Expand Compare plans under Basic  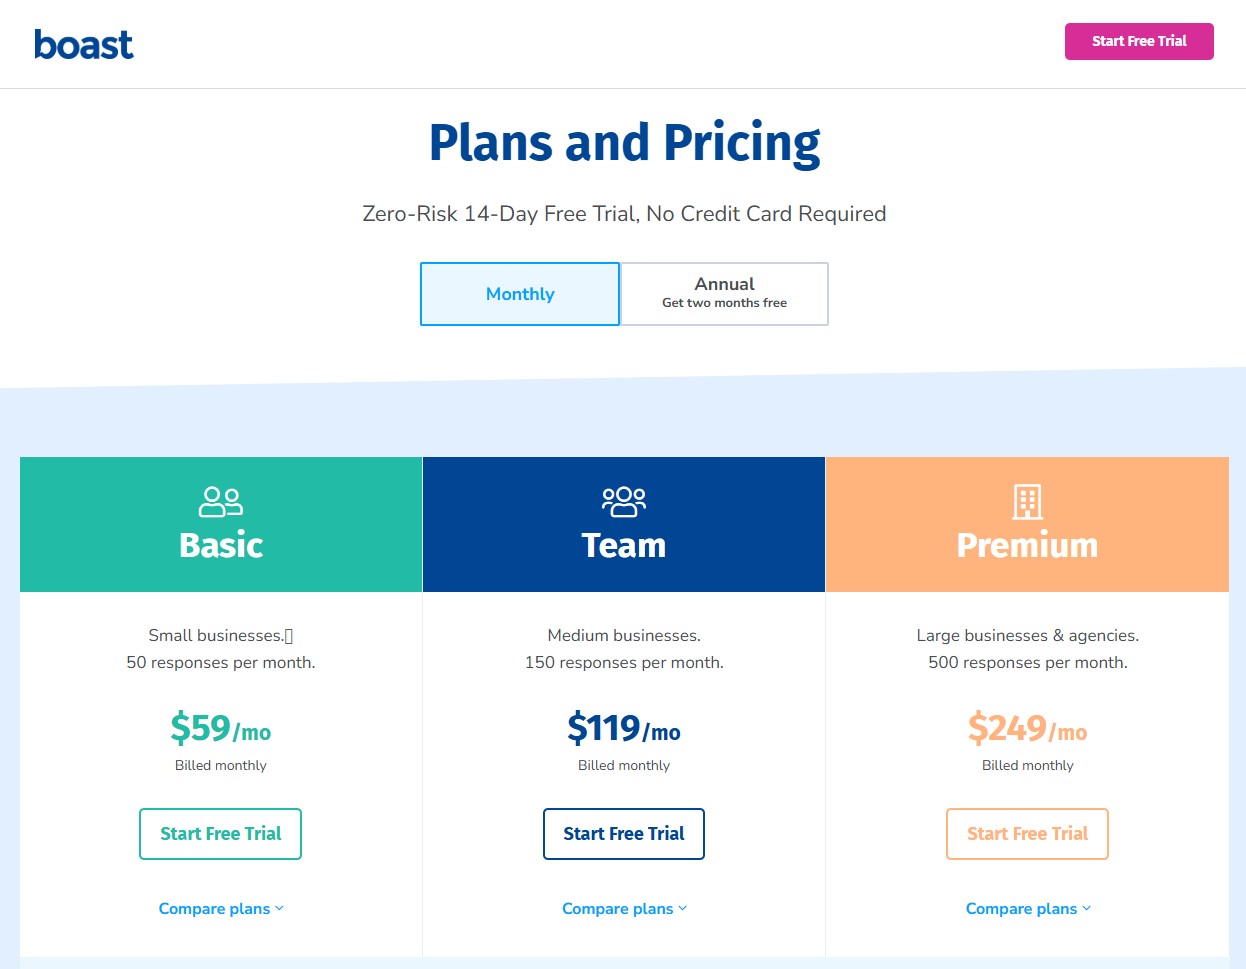pyautogui.click(x=220, y=908)
